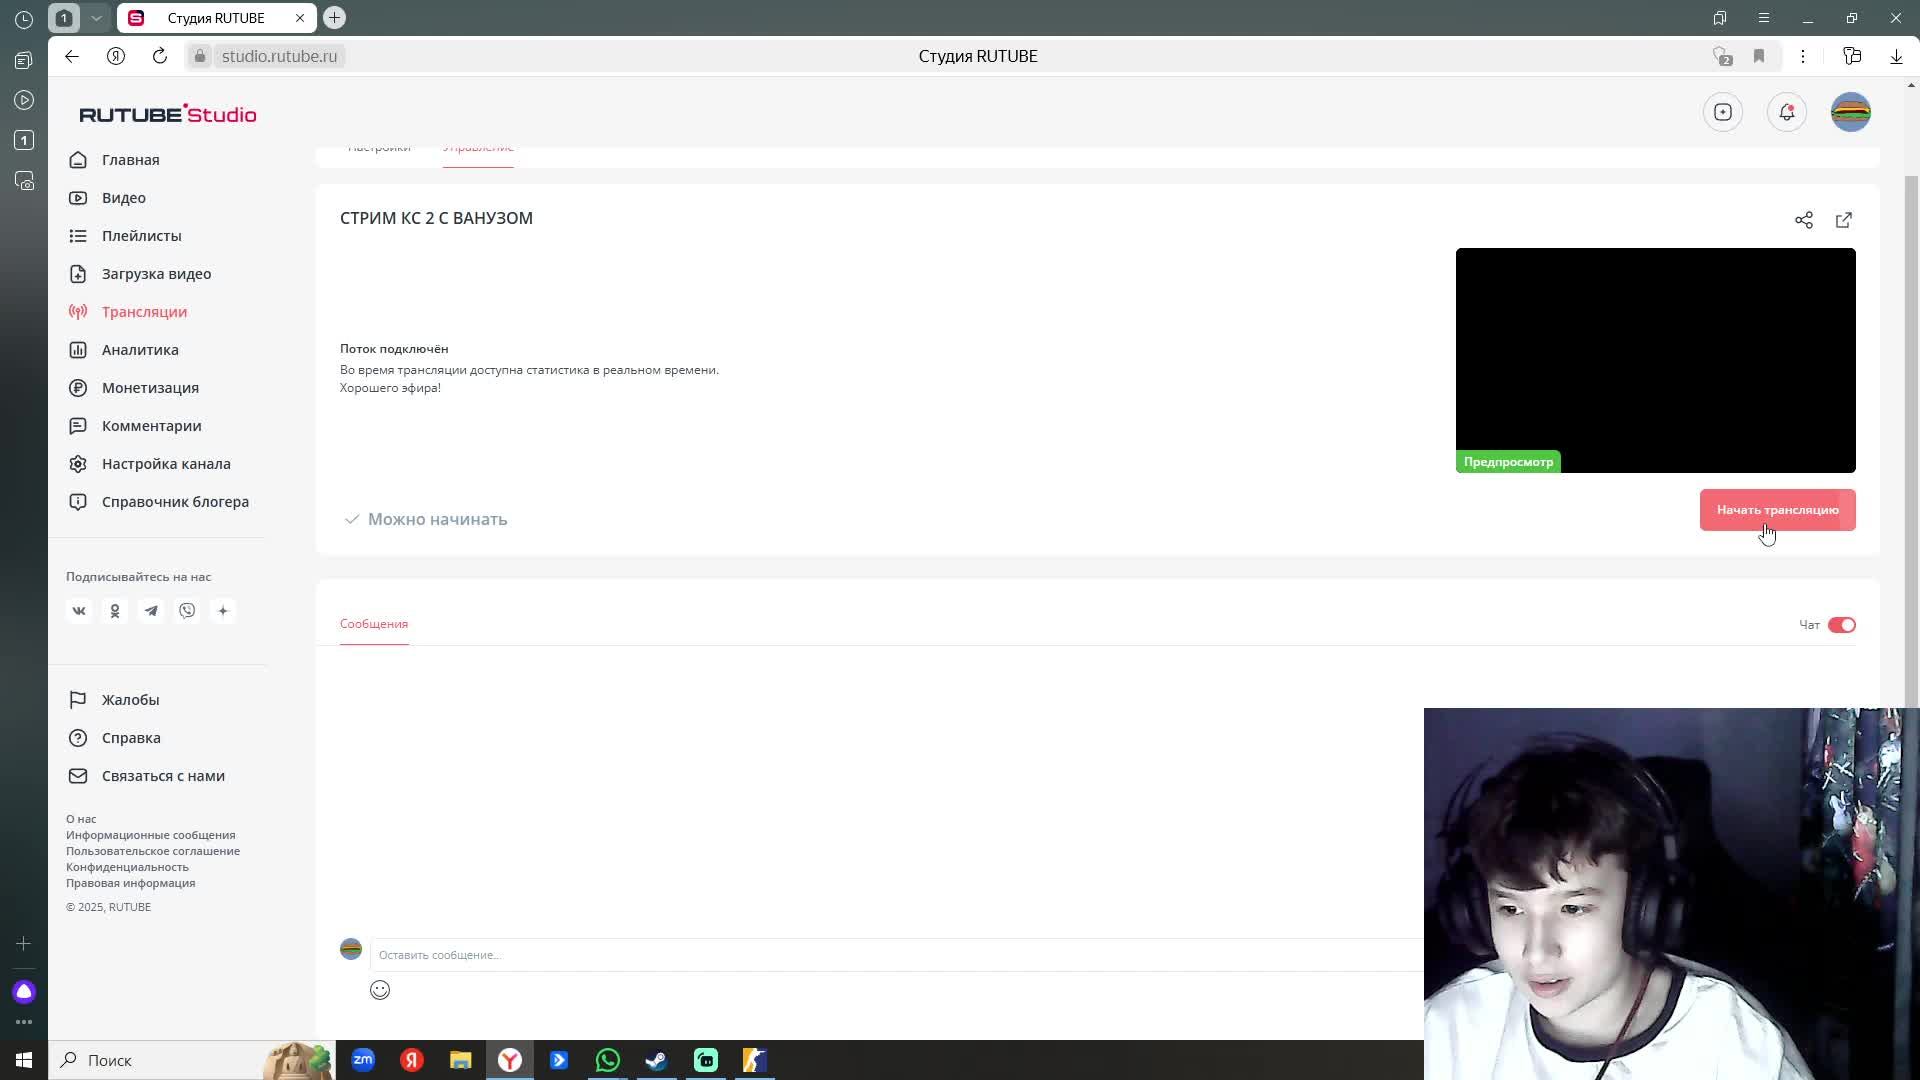
Task: Close the Студия RUTUBE tab
Action: 300,18
